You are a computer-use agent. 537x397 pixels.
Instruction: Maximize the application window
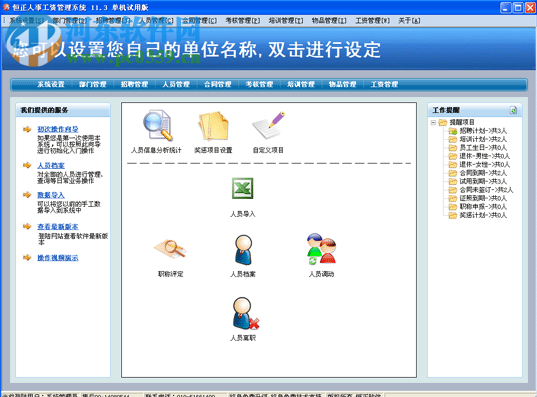[518, 8]
